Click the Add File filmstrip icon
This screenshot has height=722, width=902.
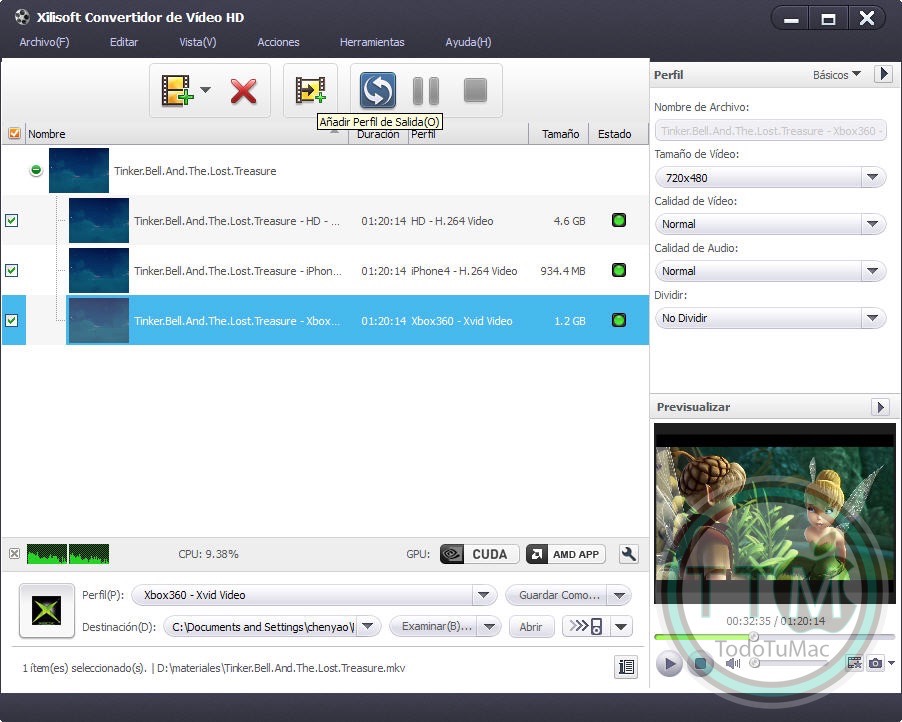[x=176, y=90]
